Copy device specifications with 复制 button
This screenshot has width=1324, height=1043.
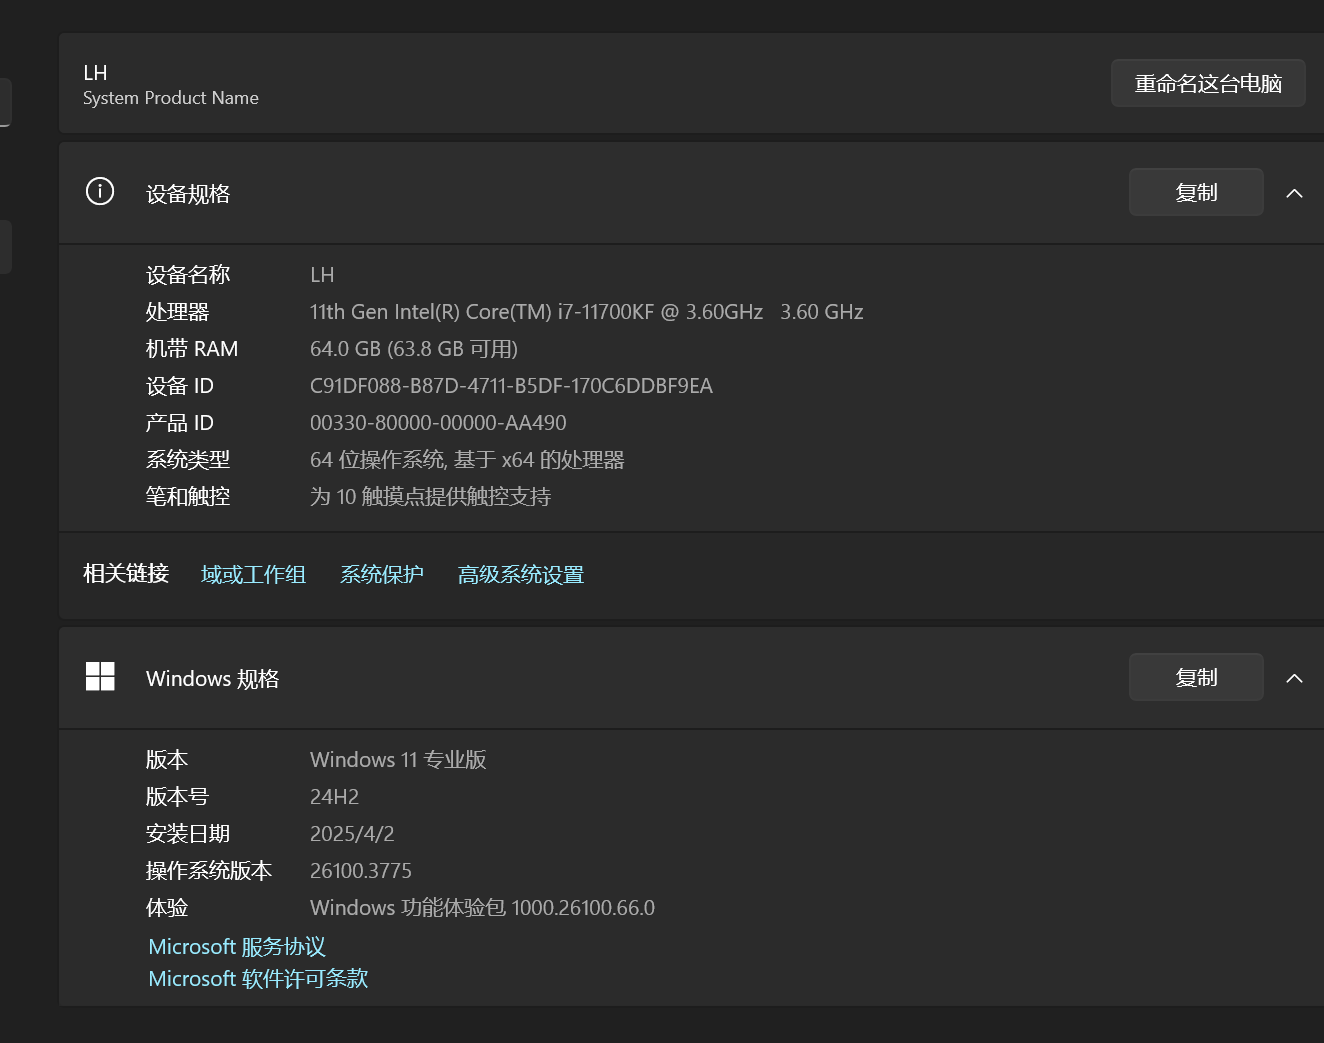tap(1196, 192)
